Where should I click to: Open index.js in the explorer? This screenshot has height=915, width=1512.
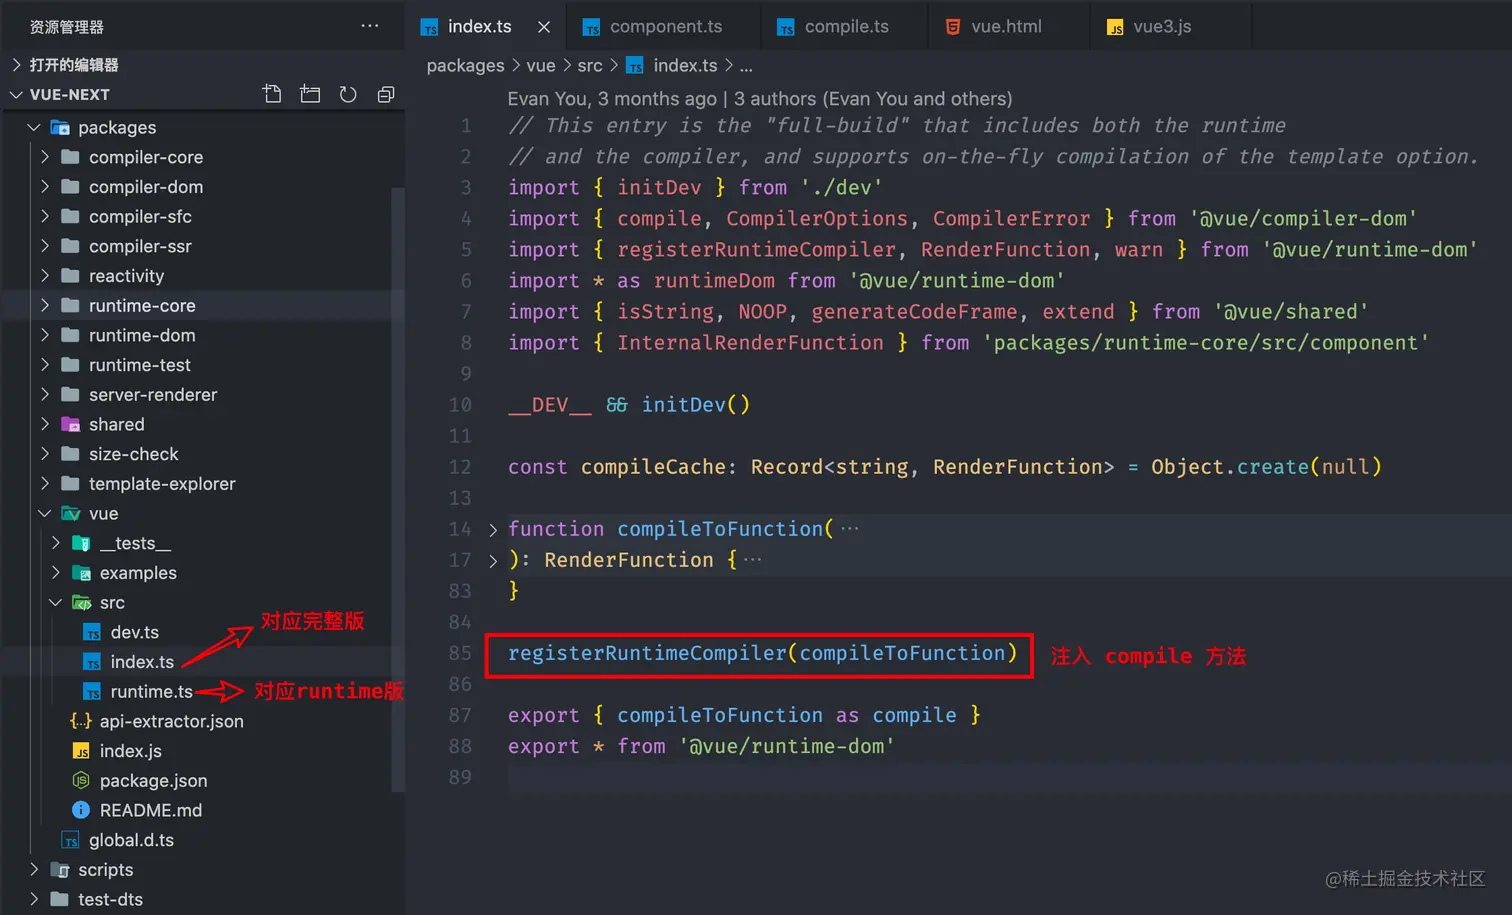130,751
